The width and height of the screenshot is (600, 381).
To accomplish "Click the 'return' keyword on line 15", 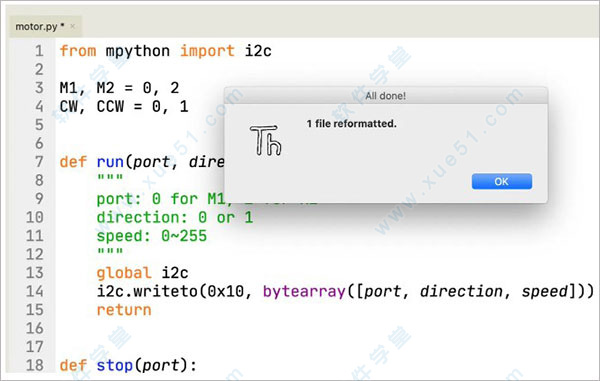I will click(x=124, y=310).
